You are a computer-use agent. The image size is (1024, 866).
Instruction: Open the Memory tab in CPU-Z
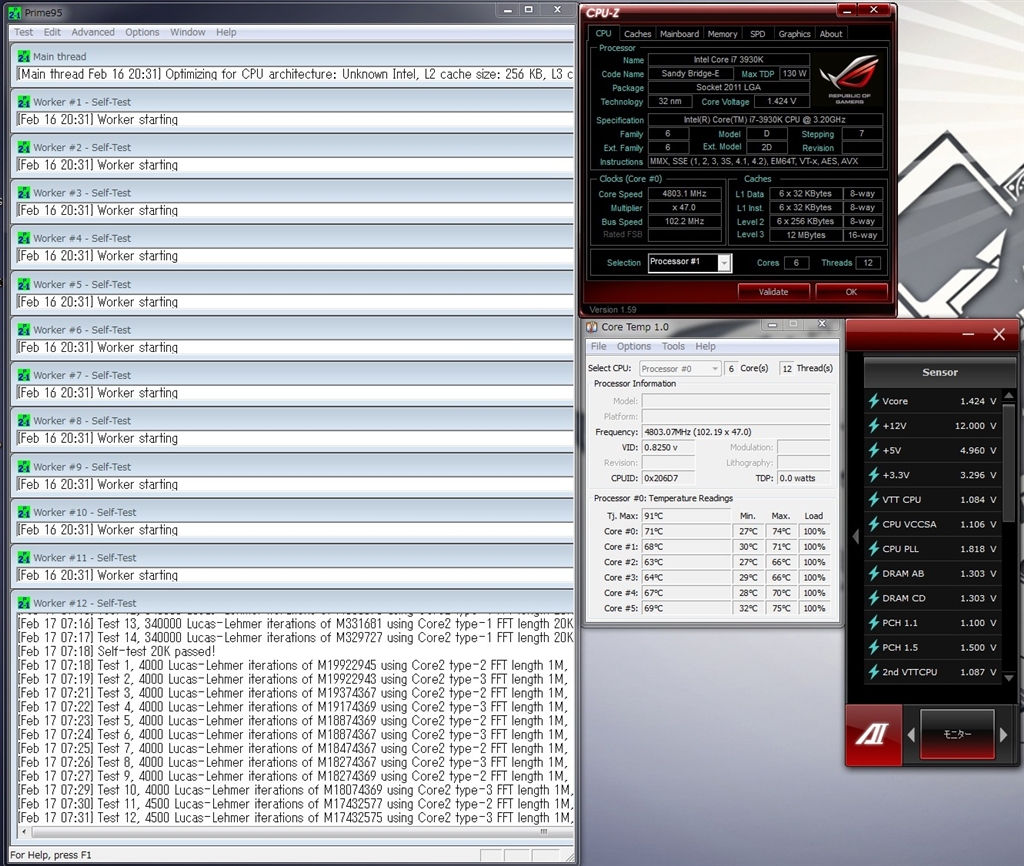coord(722,34)
